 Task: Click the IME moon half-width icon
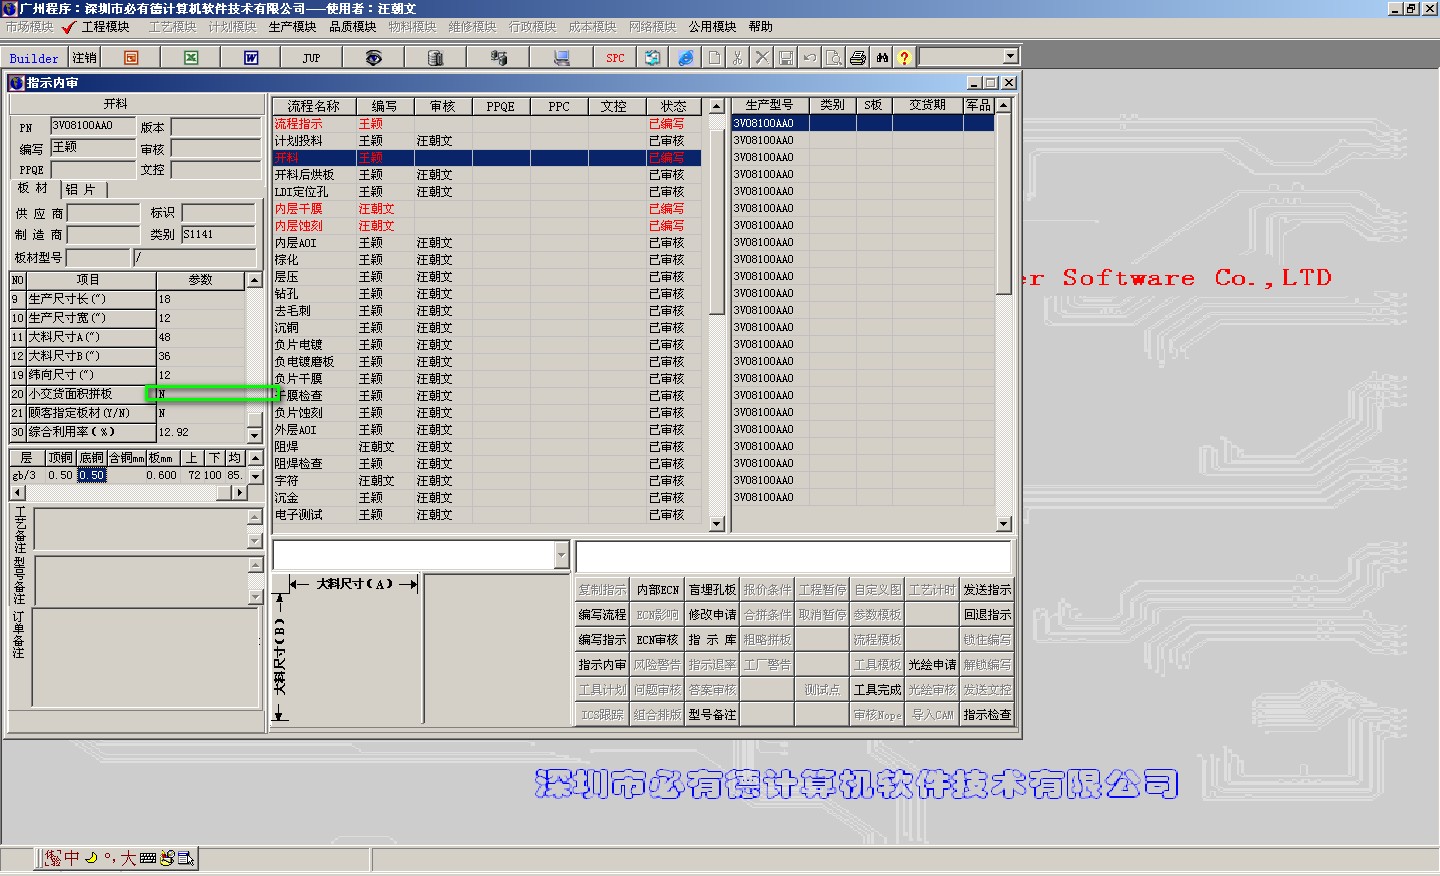click(91, 858)
